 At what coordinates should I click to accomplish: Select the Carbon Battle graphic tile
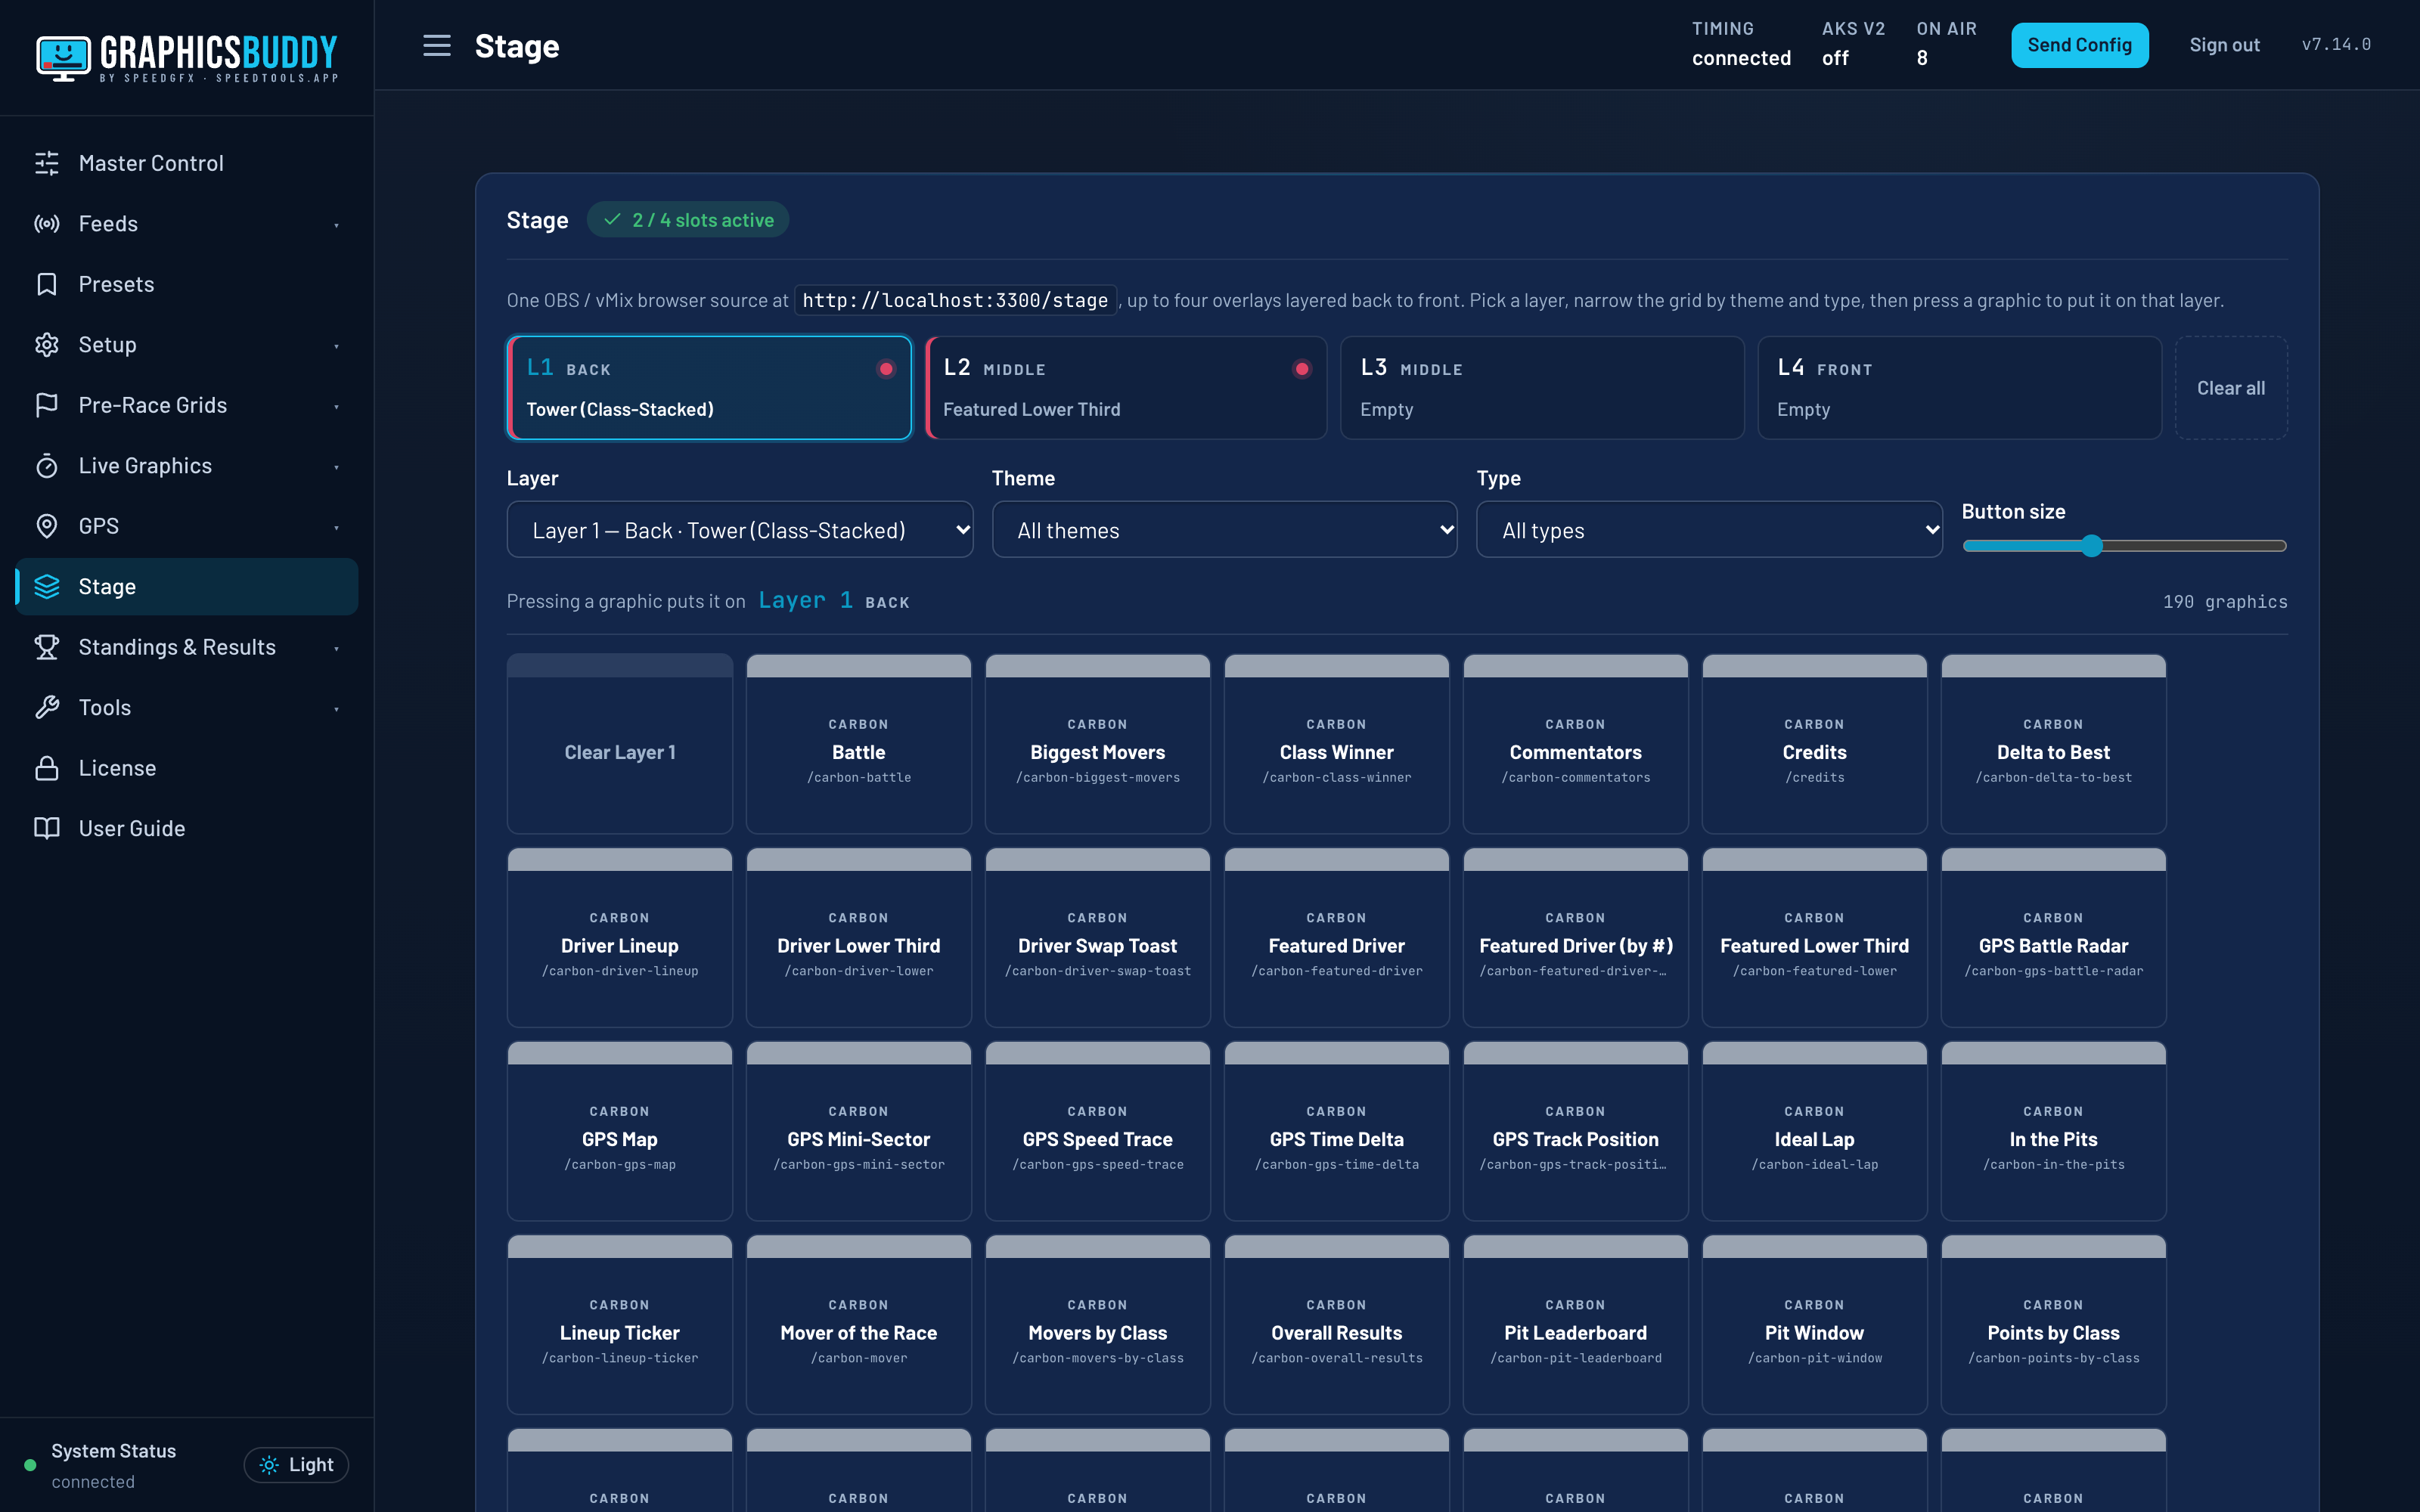tap(858, 744)
